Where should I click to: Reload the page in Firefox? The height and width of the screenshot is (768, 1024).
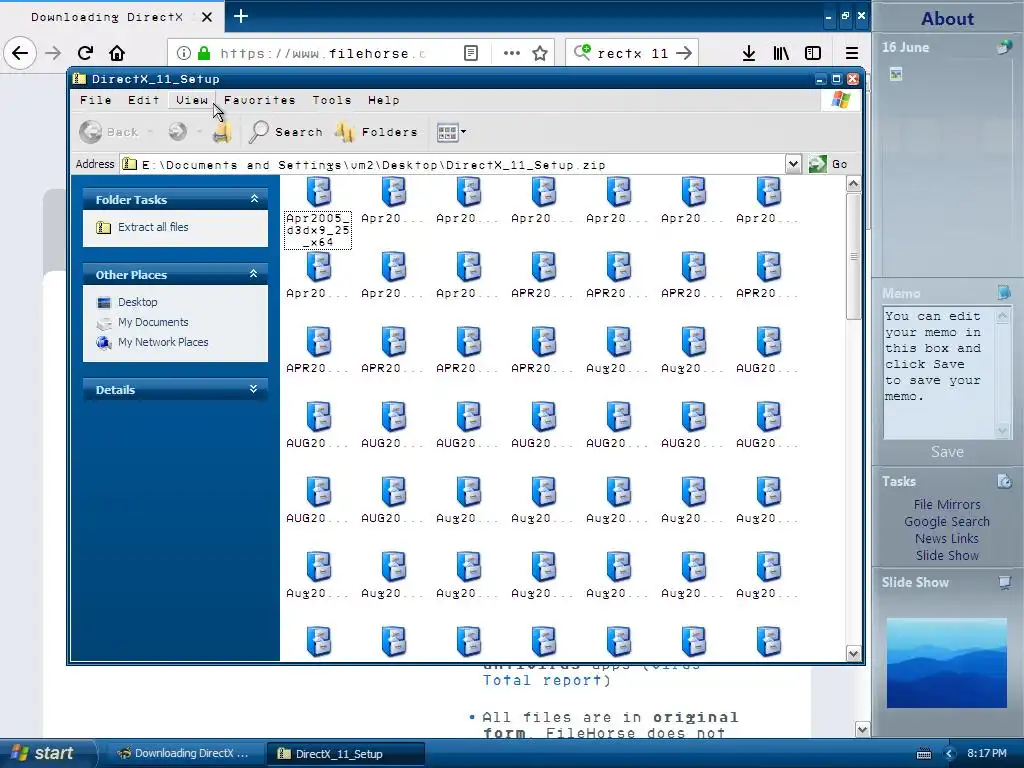point(85,53)
